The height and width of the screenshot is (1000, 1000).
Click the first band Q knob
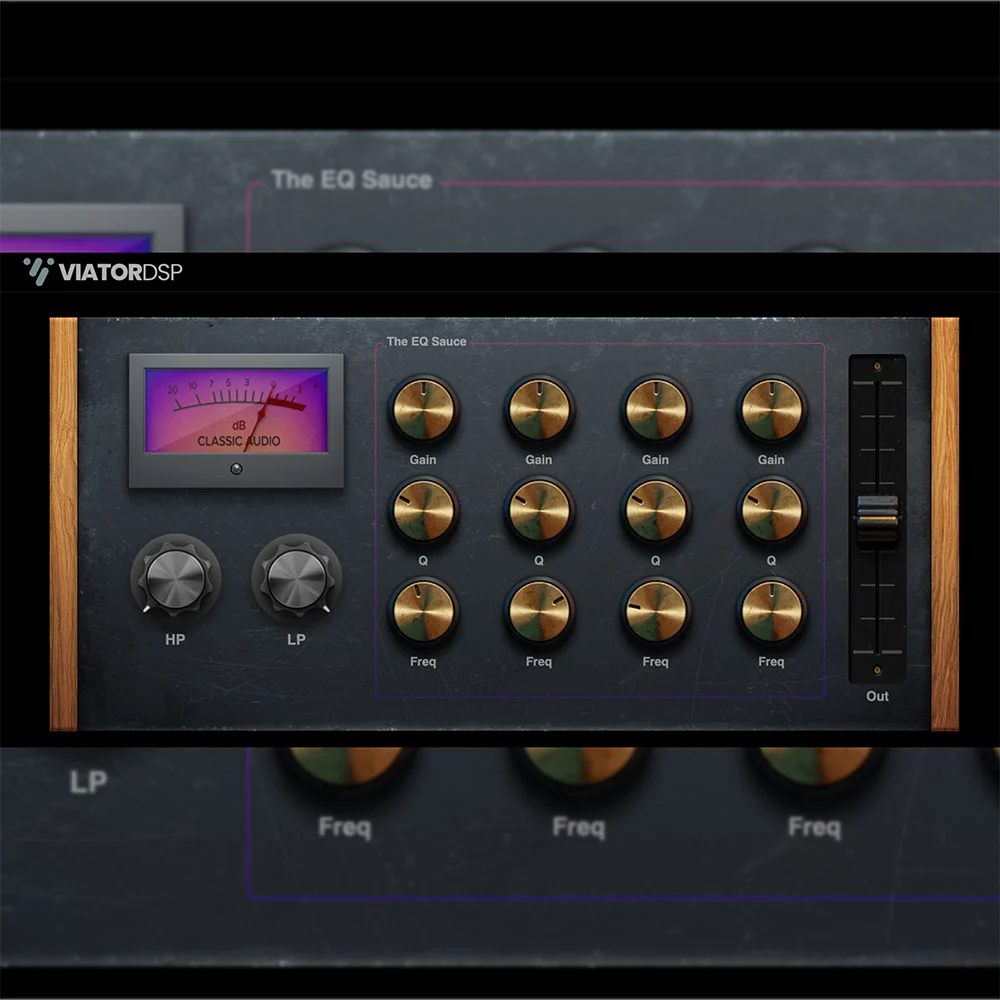pyautogui.click(x=423, y=510)
